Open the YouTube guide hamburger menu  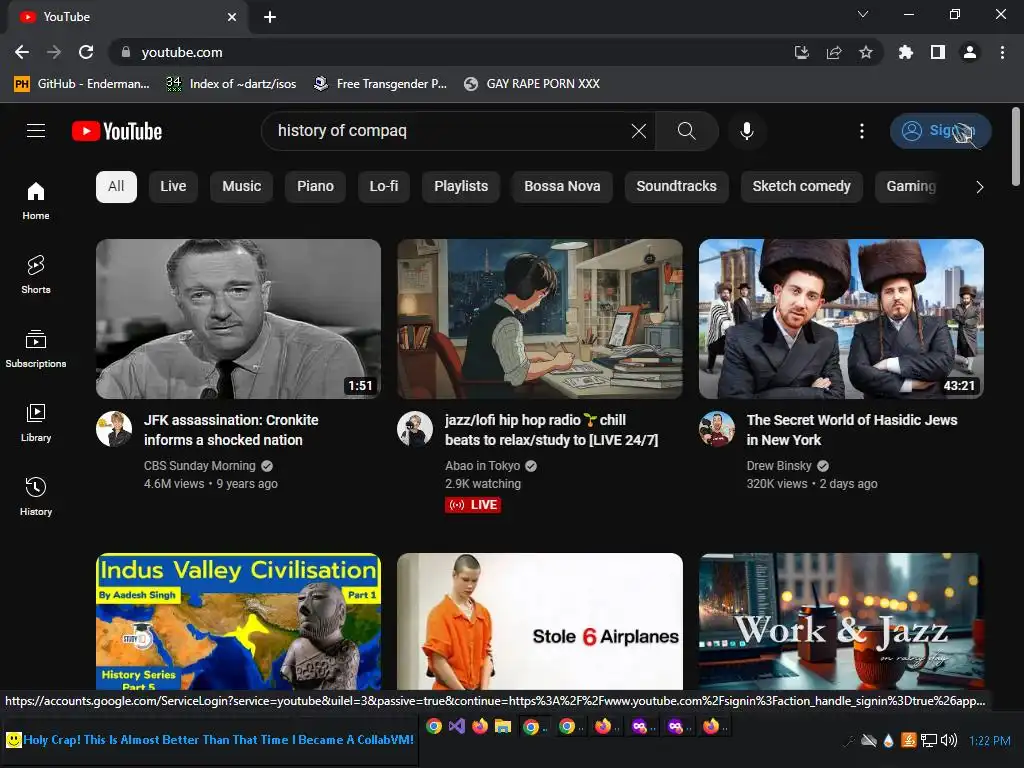pos(36,131)
